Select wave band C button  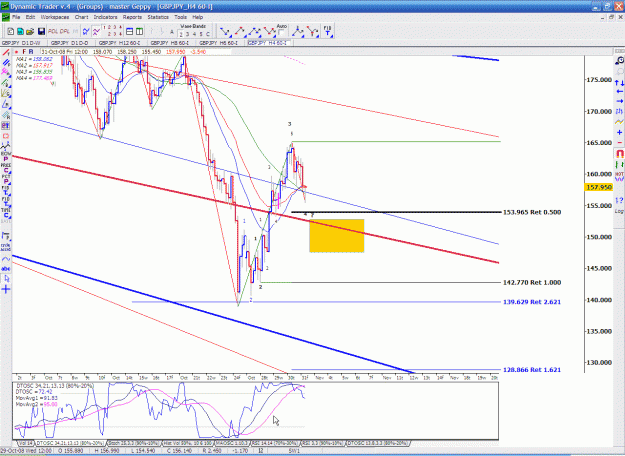coord(208,34)
